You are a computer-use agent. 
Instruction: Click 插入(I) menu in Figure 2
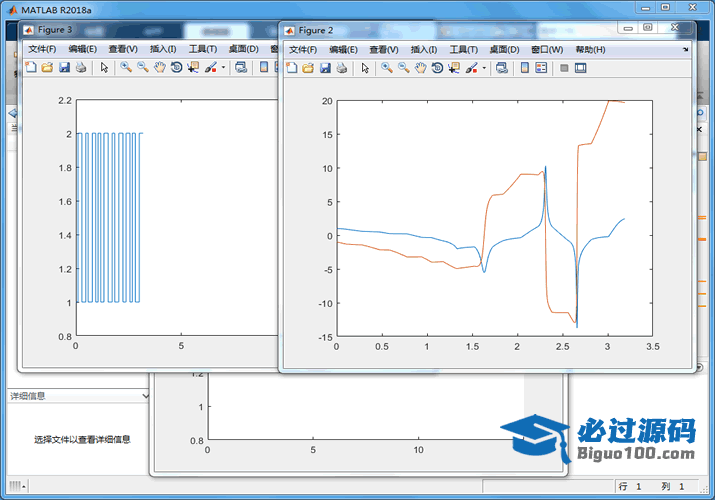click(426, 49)
